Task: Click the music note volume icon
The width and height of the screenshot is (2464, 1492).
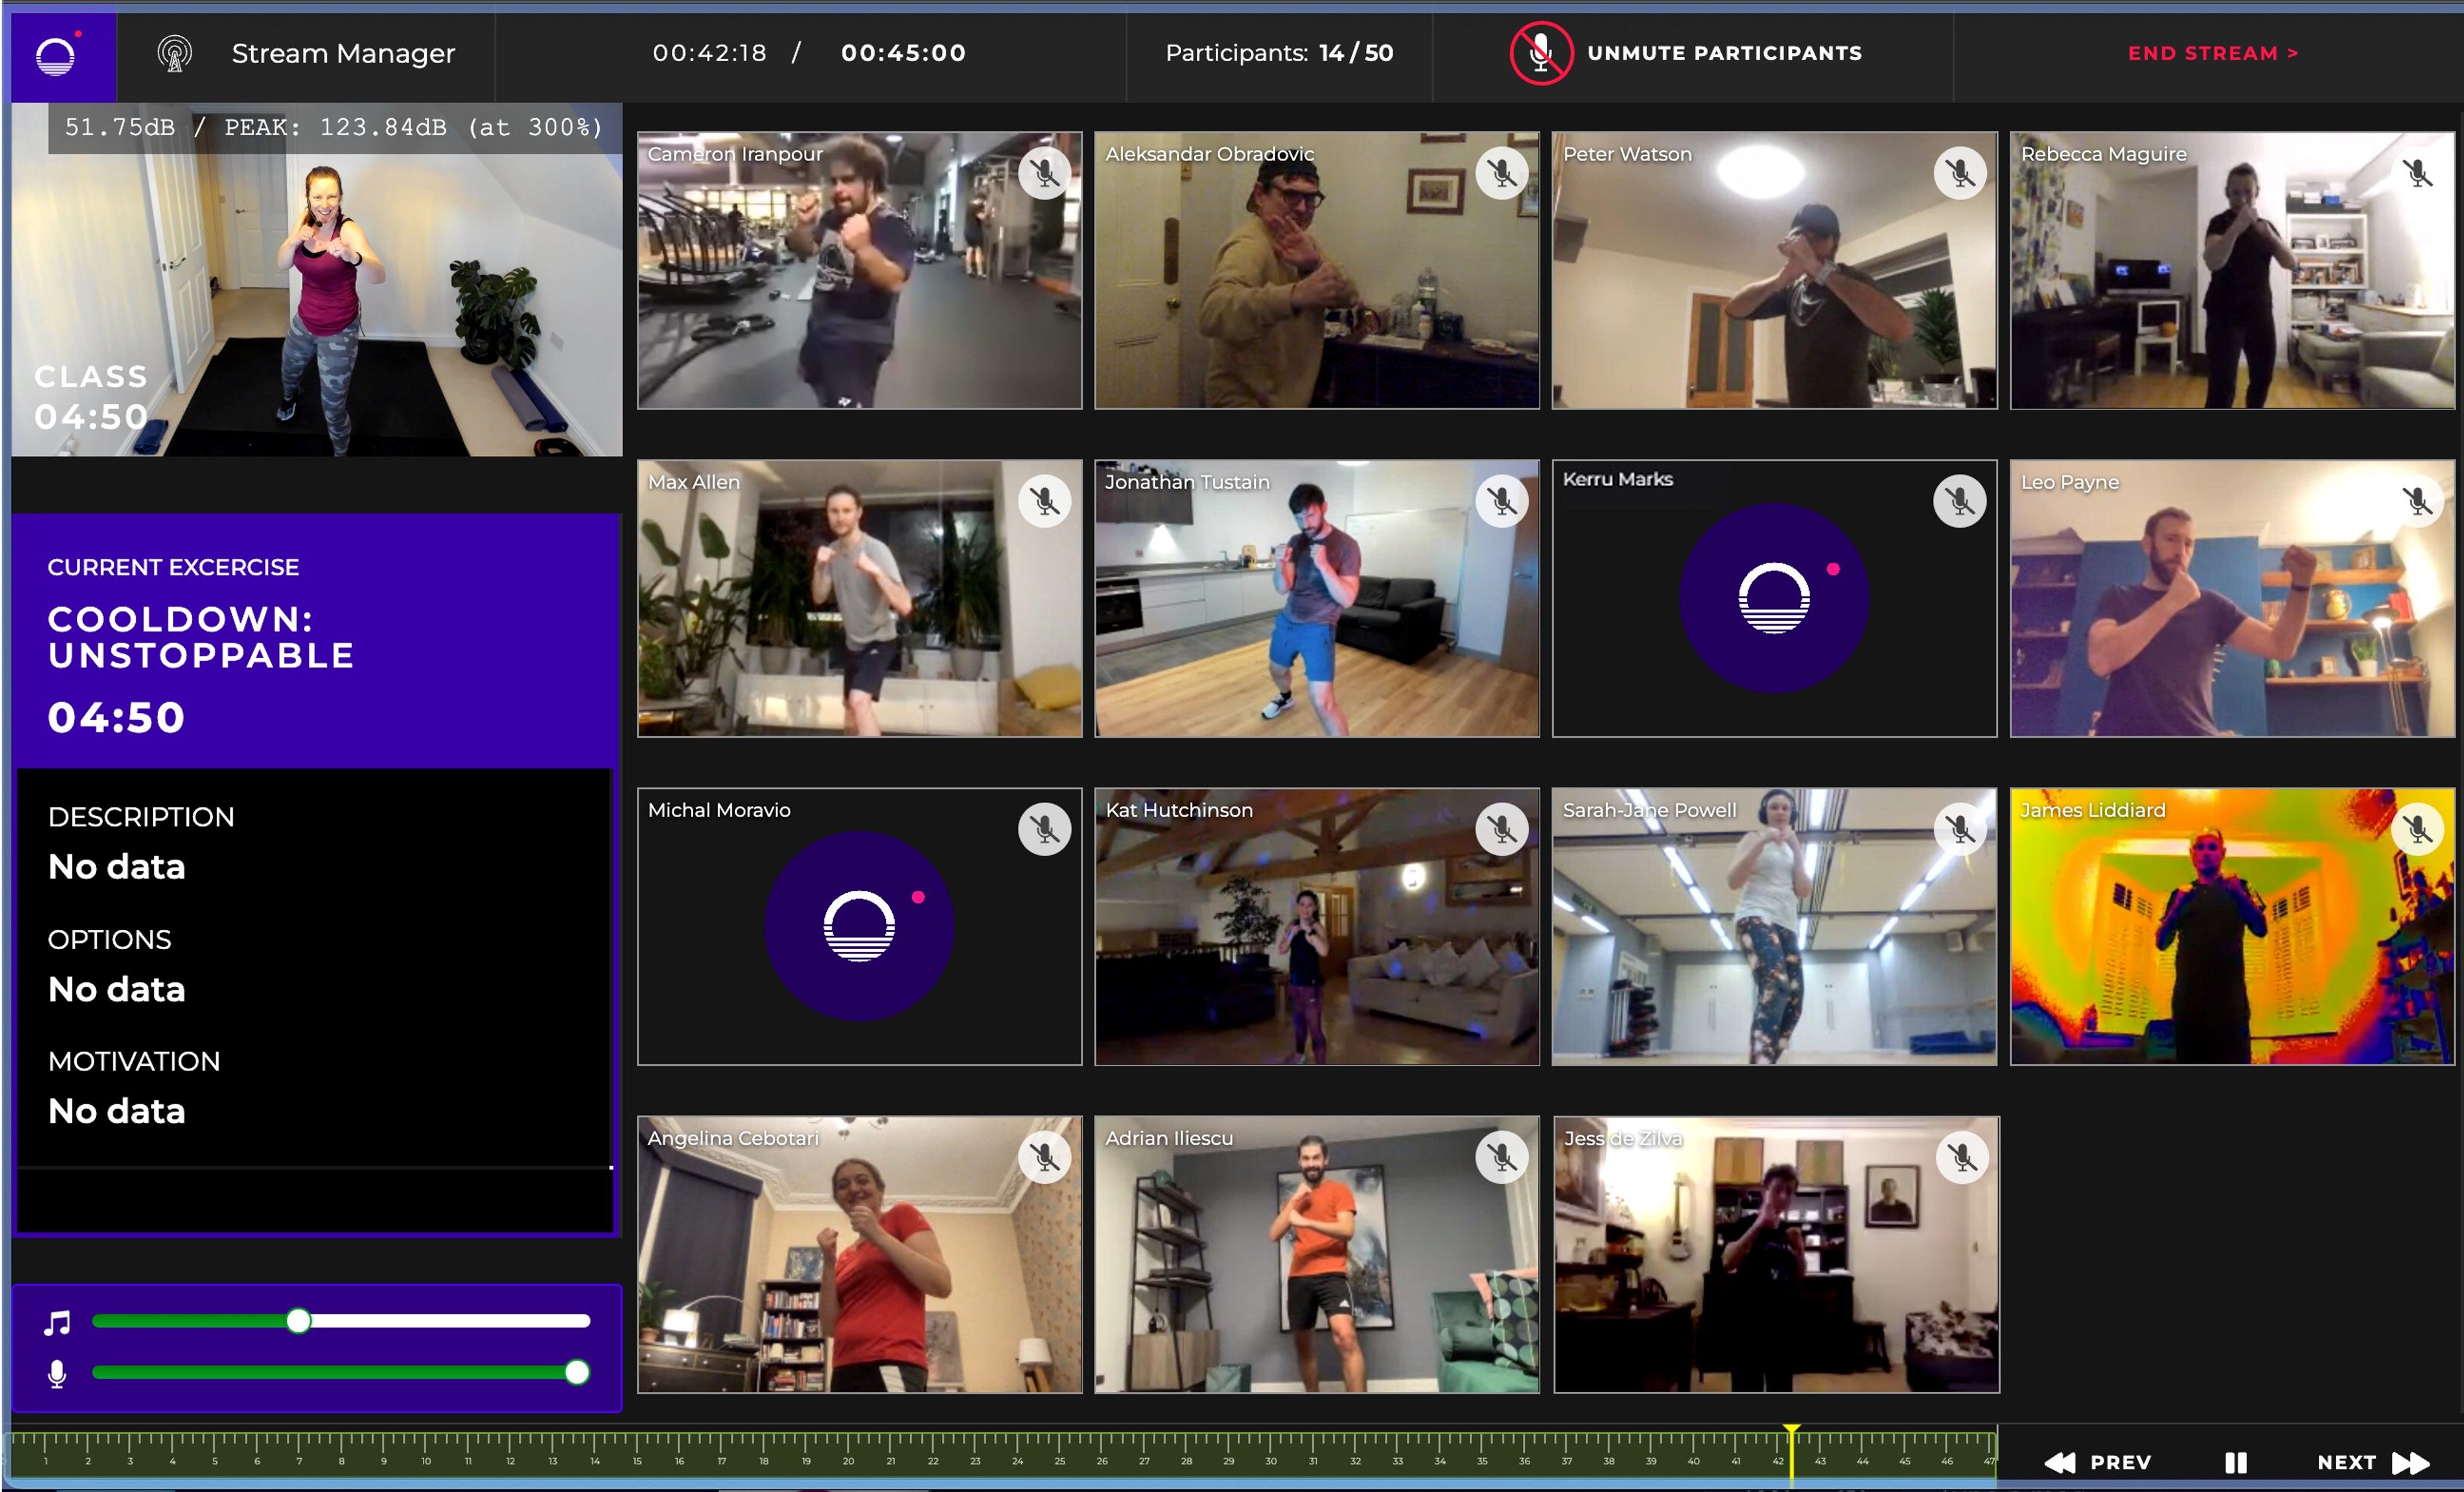Action: [58, 1322]
